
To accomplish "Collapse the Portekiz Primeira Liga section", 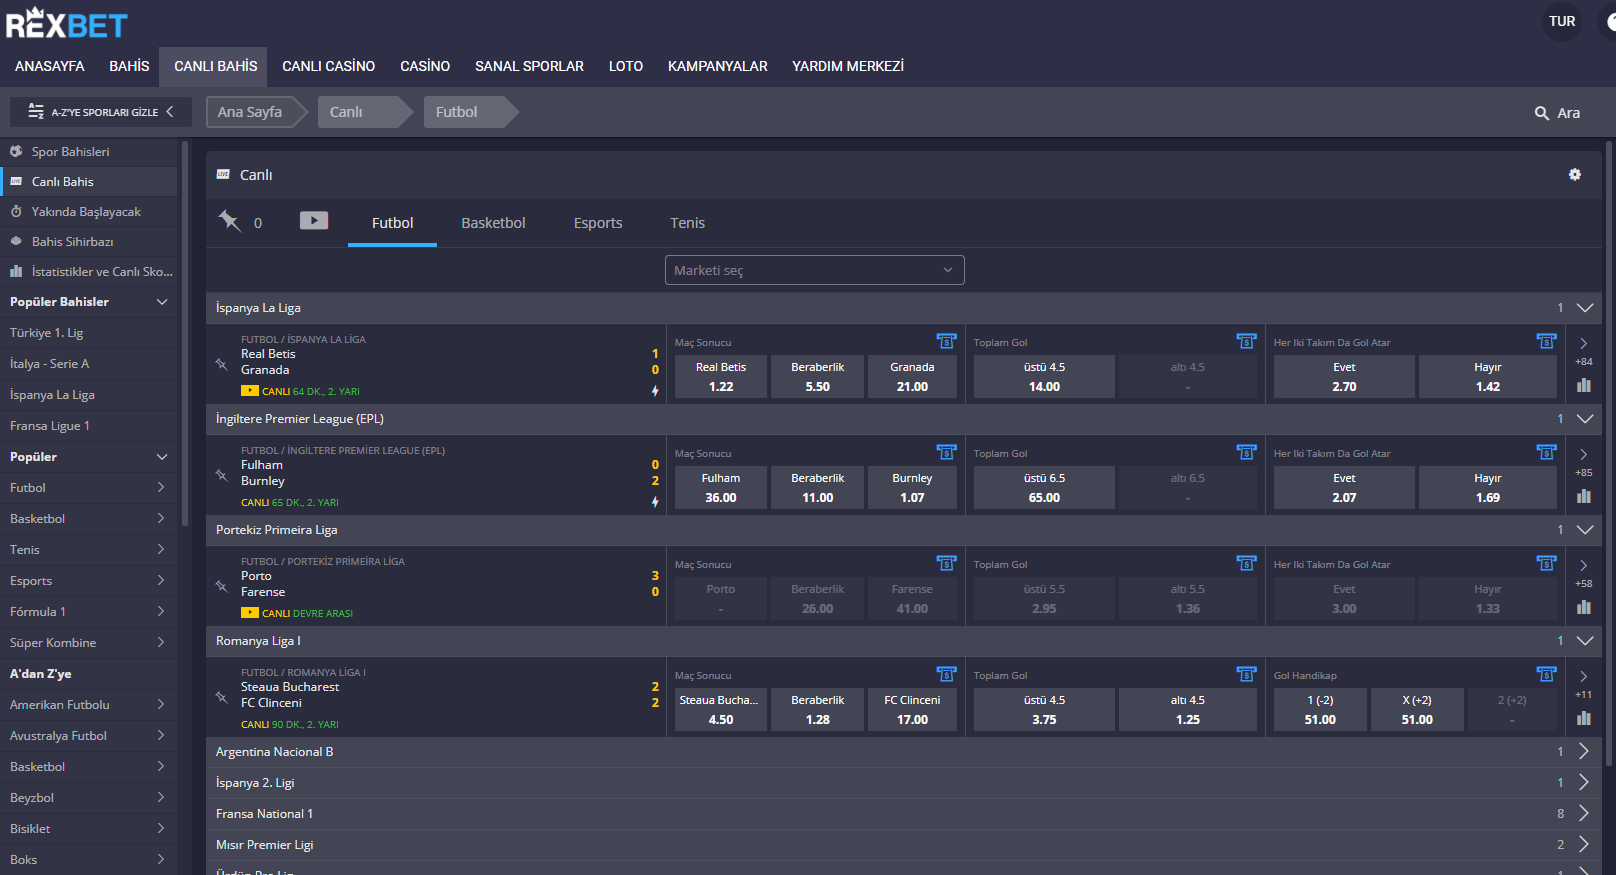I will (1585, 530).
